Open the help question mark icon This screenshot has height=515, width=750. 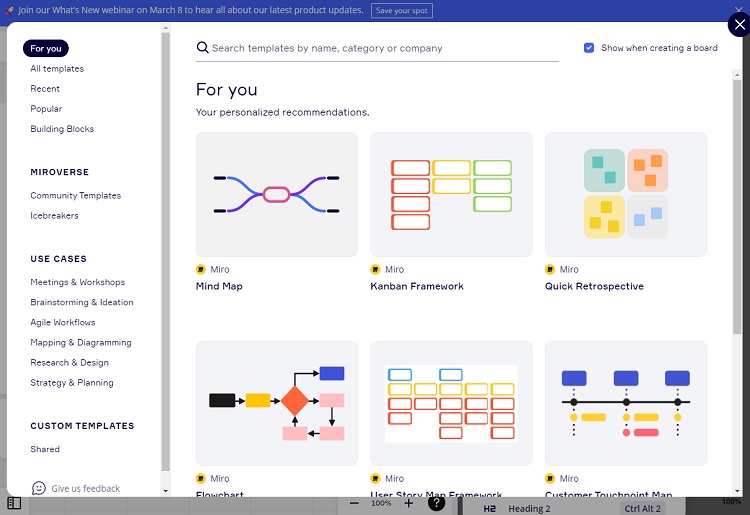tap(436, 503)
